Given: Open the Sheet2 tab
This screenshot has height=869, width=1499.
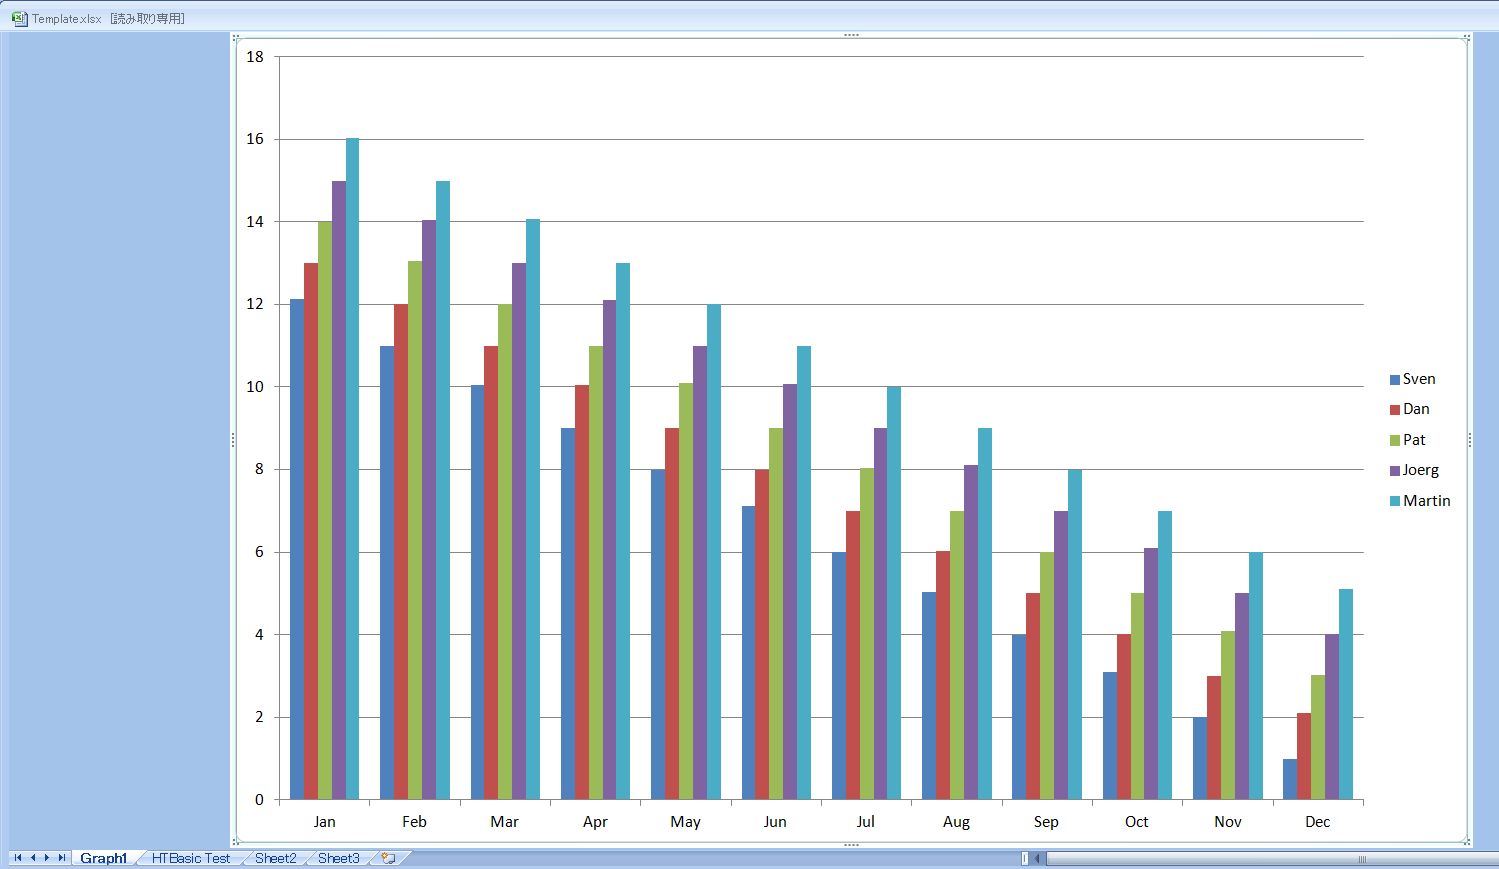Looking at the screenshot, I should (275, 858).
